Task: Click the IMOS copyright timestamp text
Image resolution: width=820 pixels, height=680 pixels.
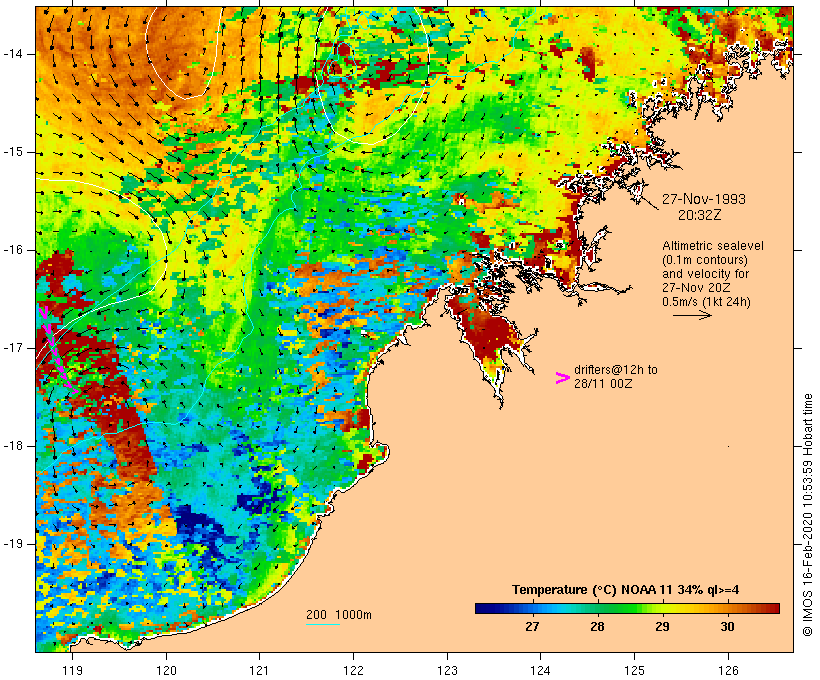Action: 807,515
